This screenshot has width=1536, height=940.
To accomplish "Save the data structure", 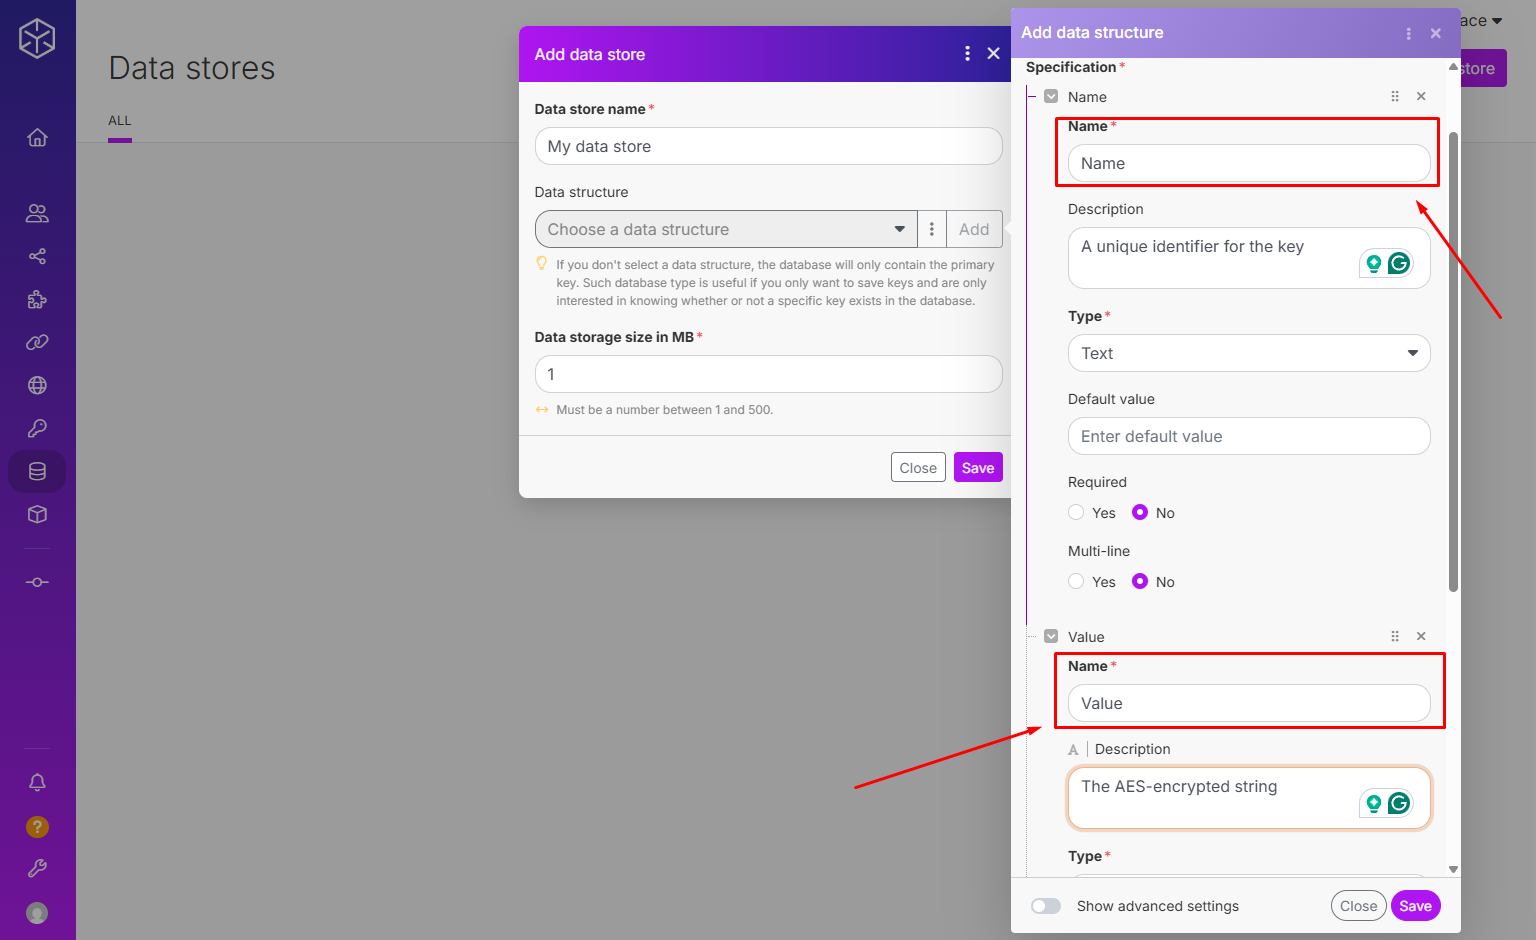I will [x=1415, y=906].
